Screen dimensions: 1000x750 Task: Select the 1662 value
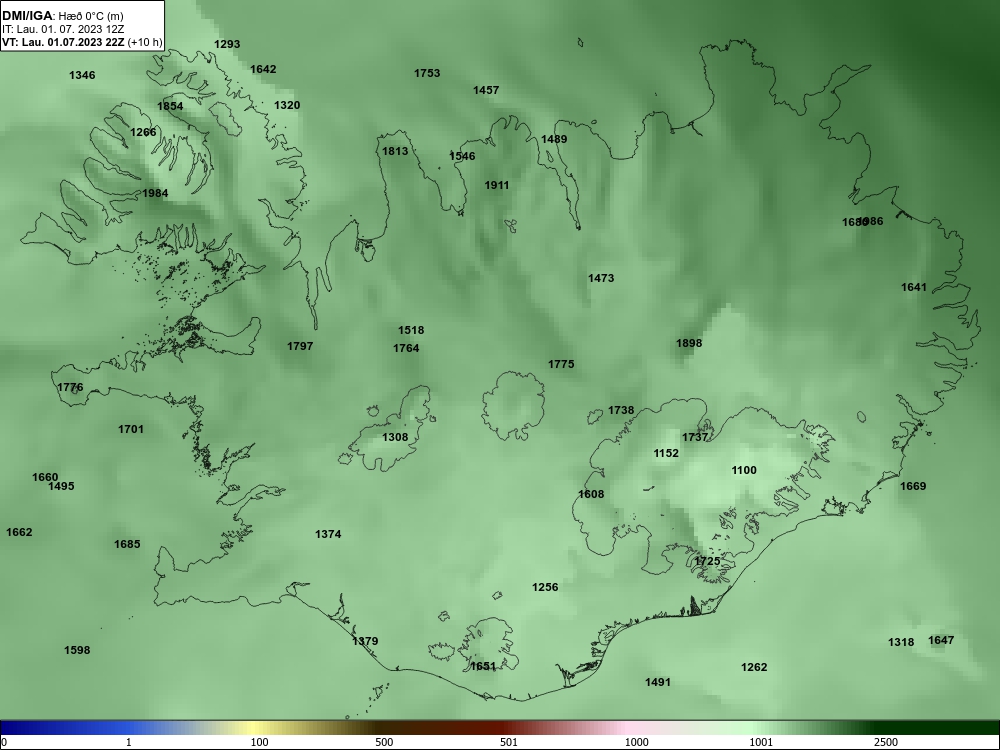pos(19,533)
